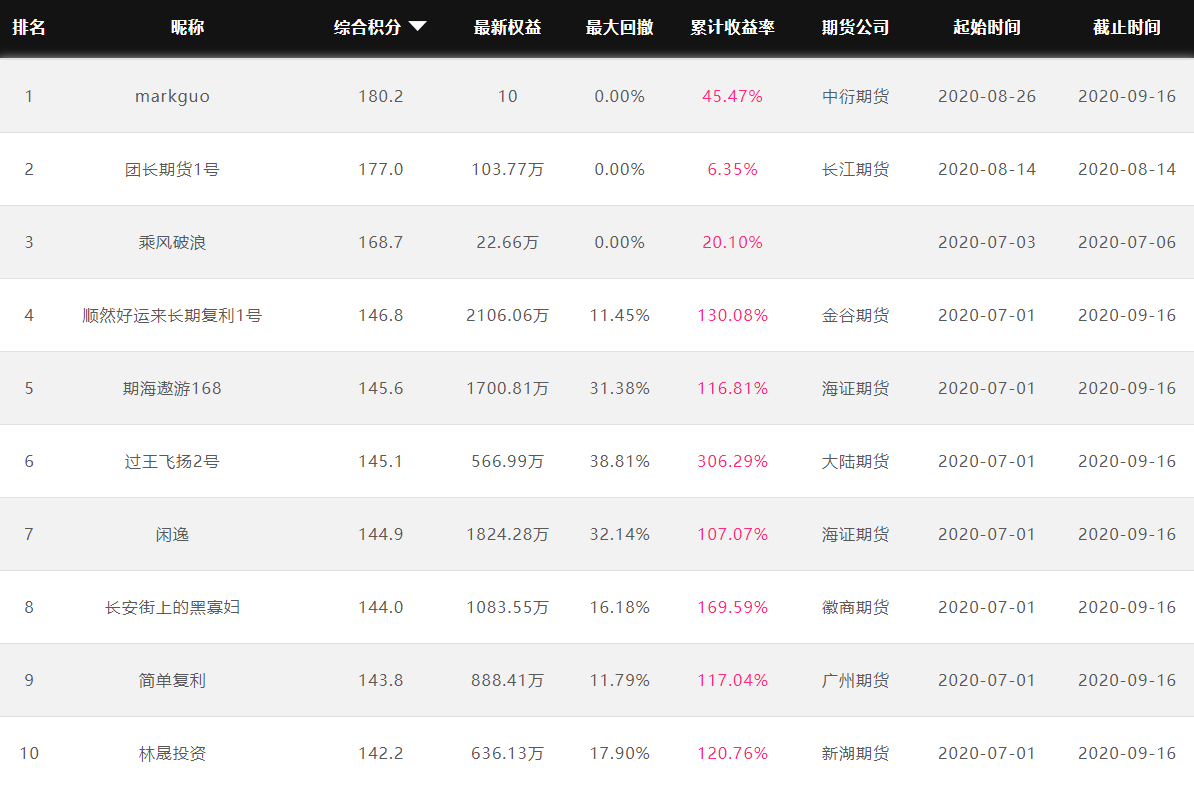Click the 566.99万 equity value
The height and width of the screenshot is (787, 1194).
coord(507,461)
